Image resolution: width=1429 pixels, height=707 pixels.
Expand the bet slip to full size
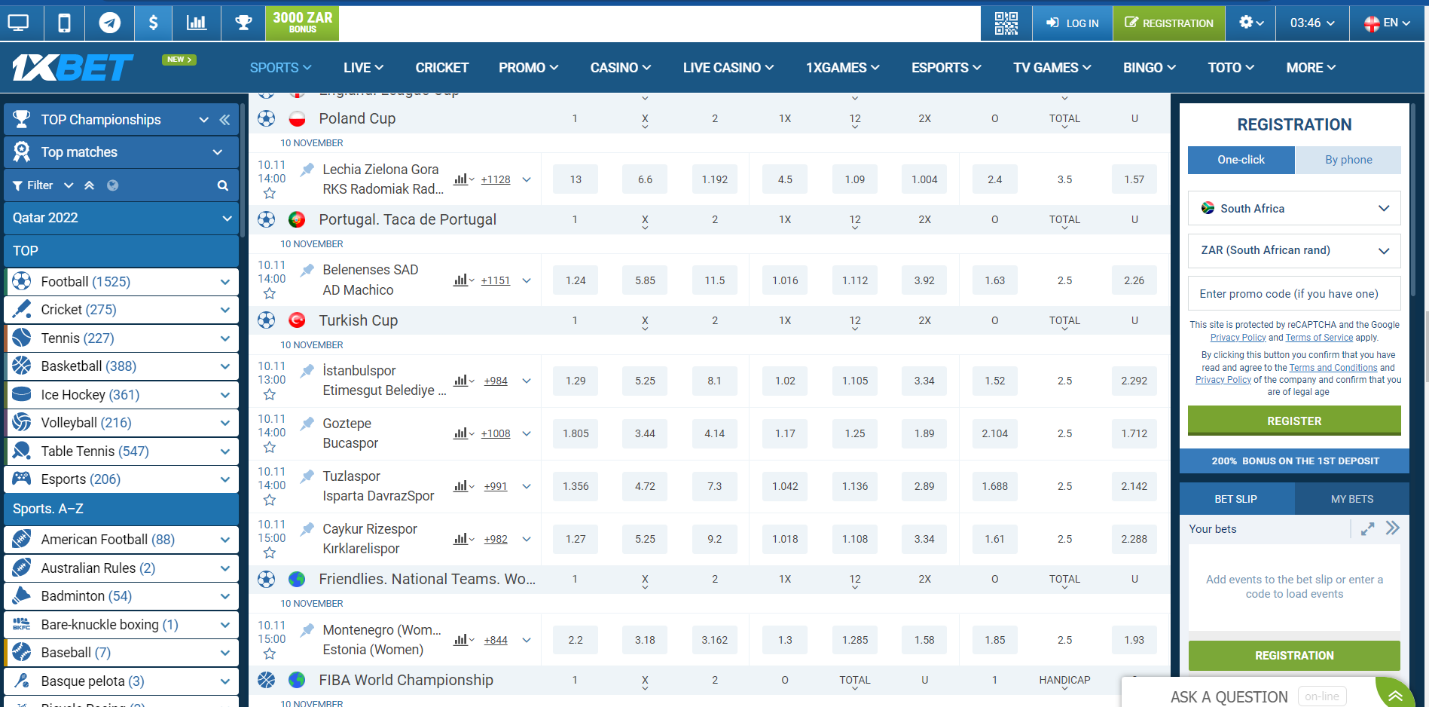(x=1367, y=529)
